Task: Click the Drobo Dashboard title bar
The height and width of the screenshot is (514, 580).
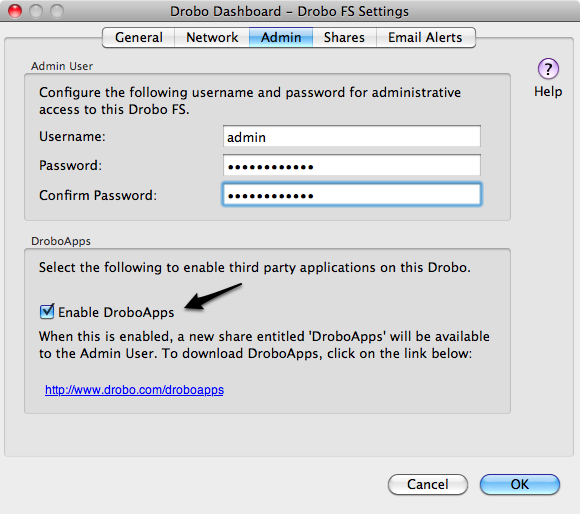Action: [x=289, y=11]
